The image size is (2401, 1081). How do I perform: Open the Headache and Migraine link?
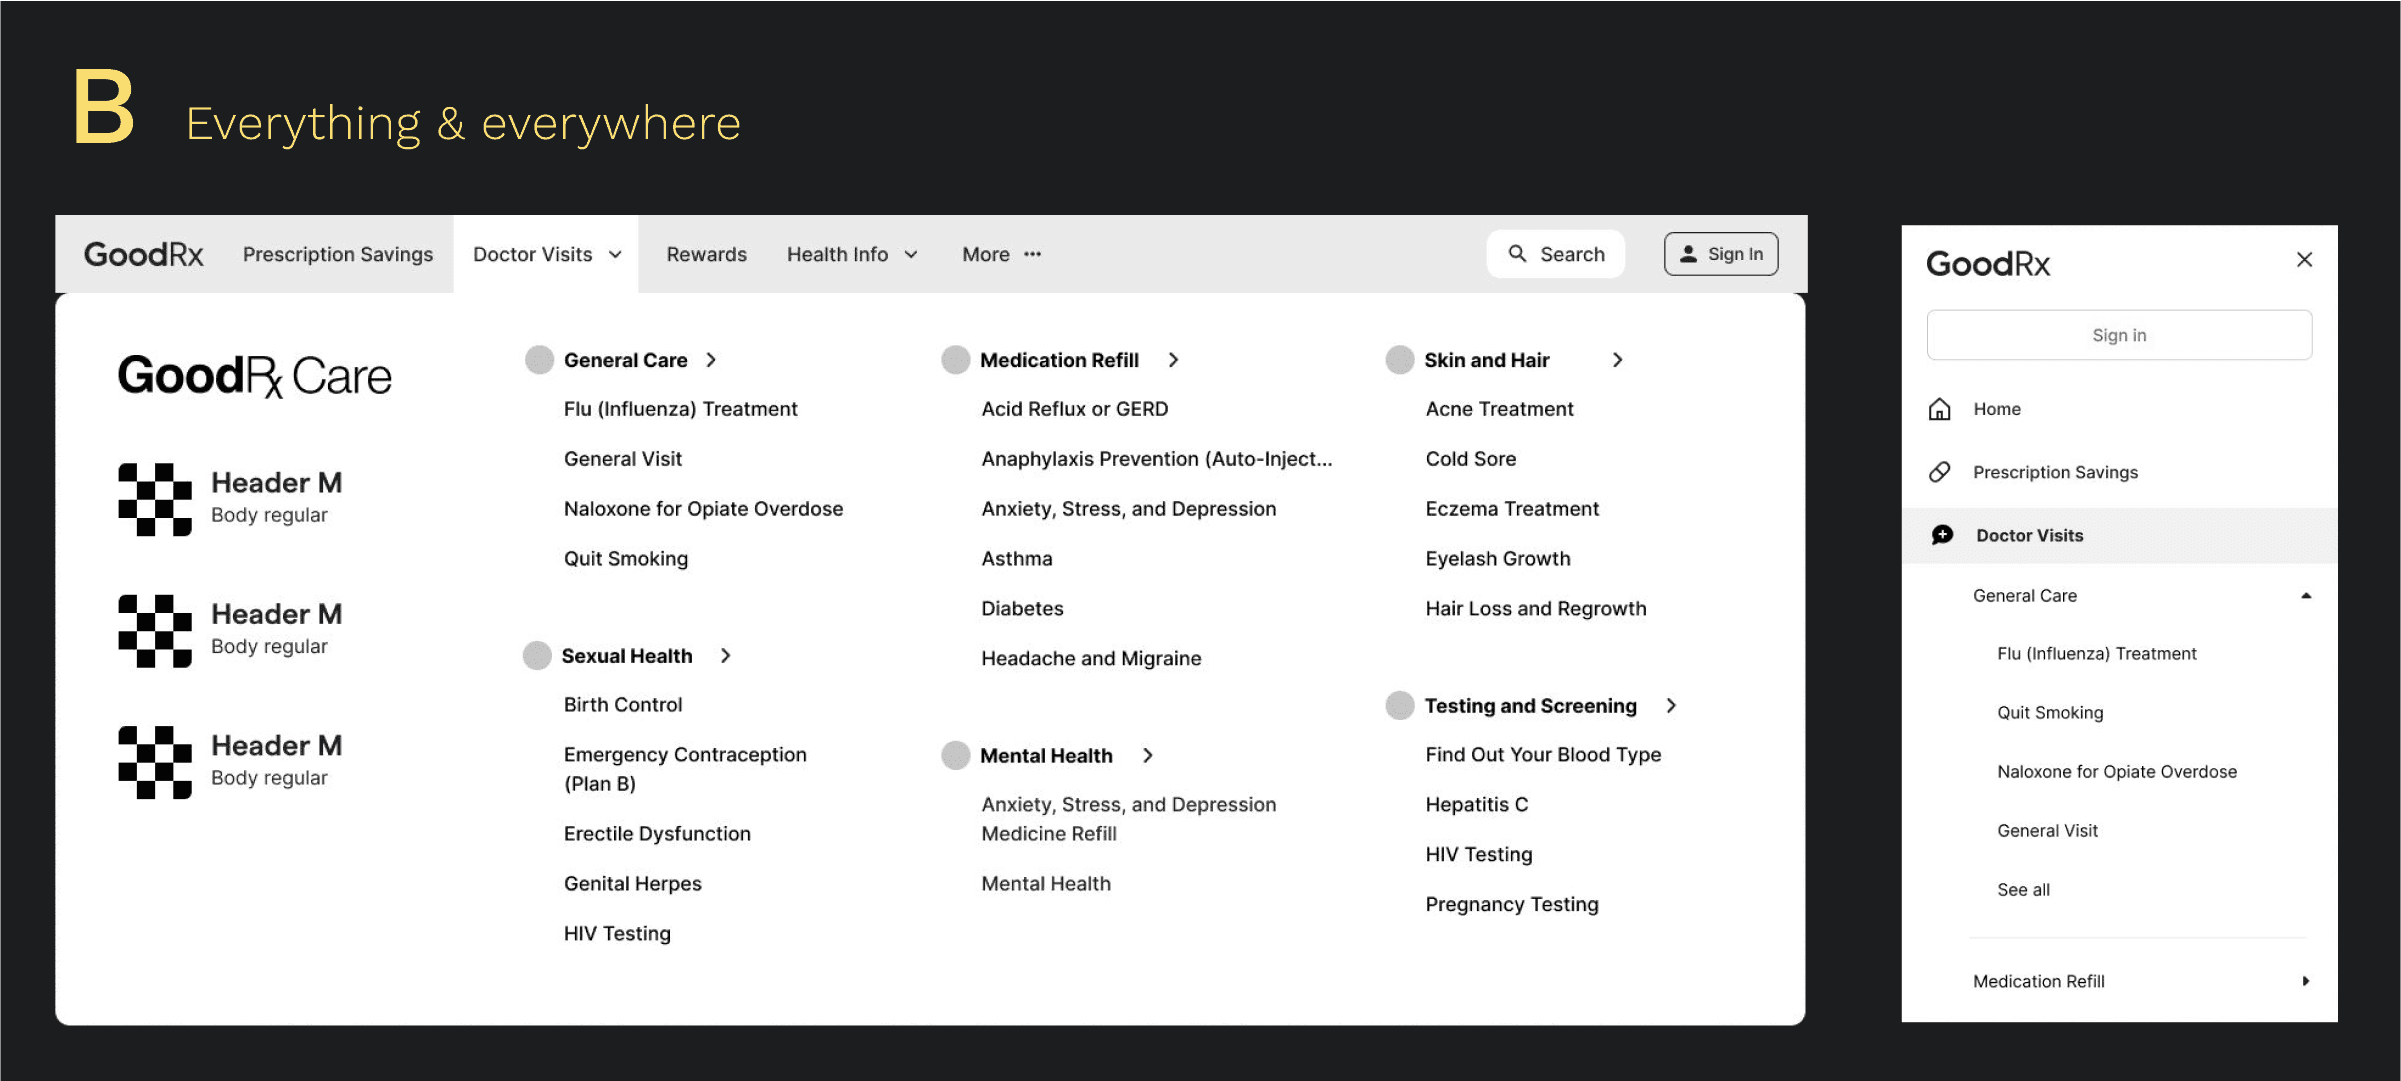pos(1091,659)
